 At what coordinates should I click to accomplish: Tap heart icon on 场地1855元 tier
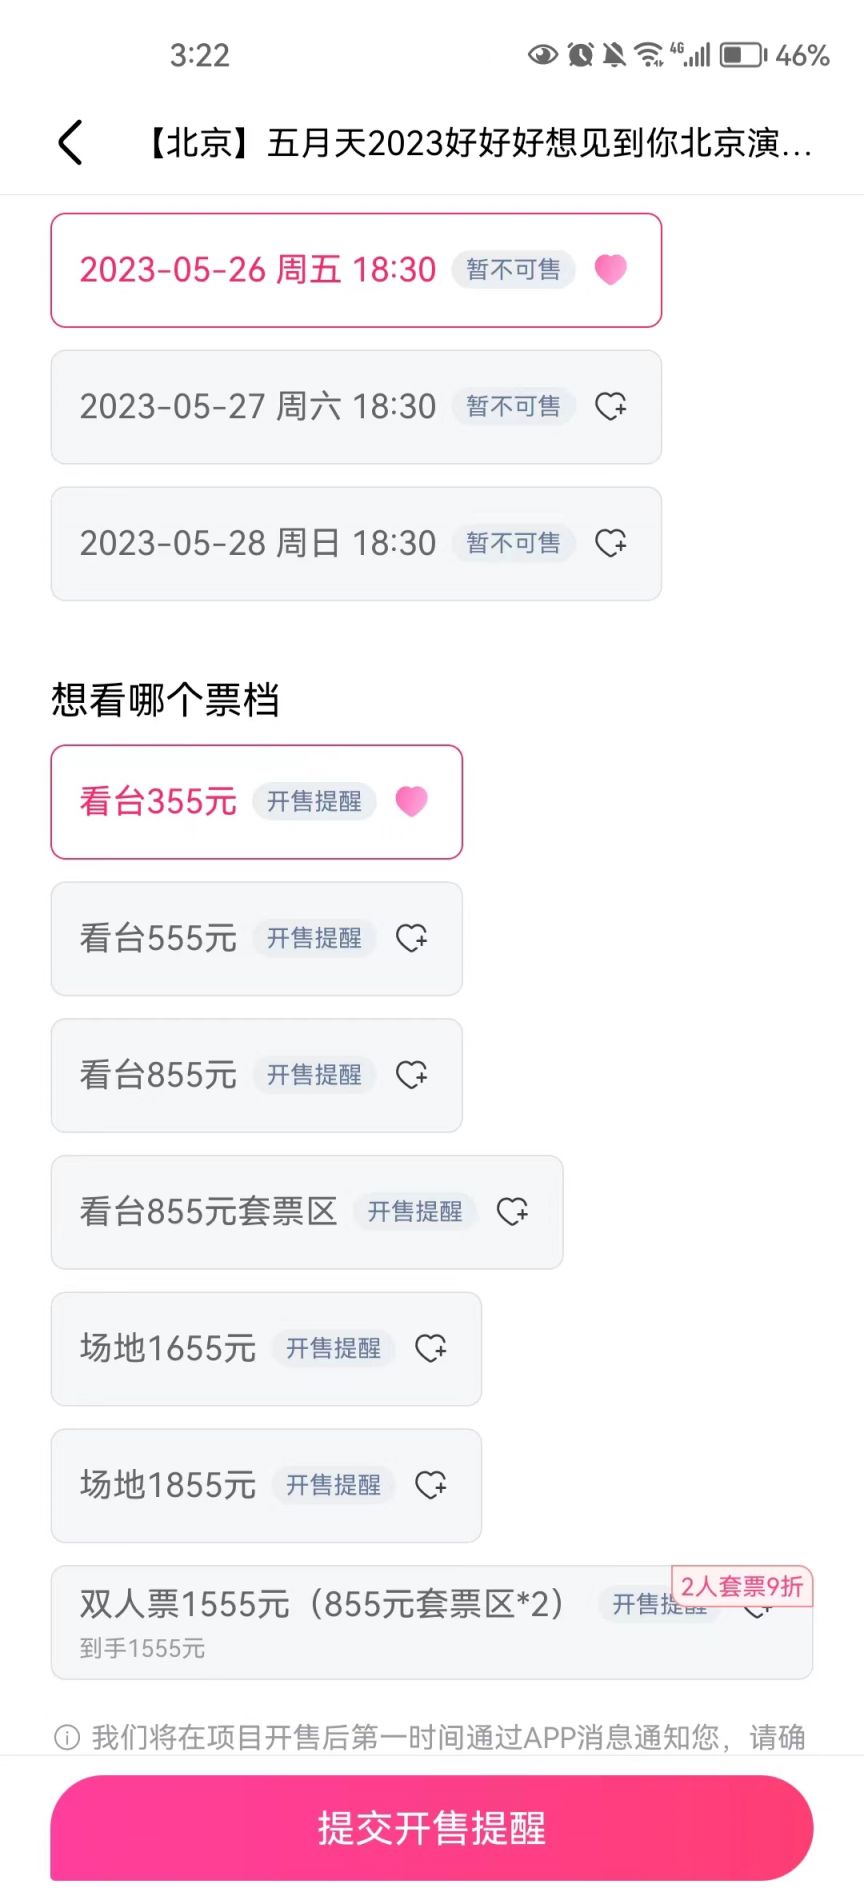(x=430, y=1486)
